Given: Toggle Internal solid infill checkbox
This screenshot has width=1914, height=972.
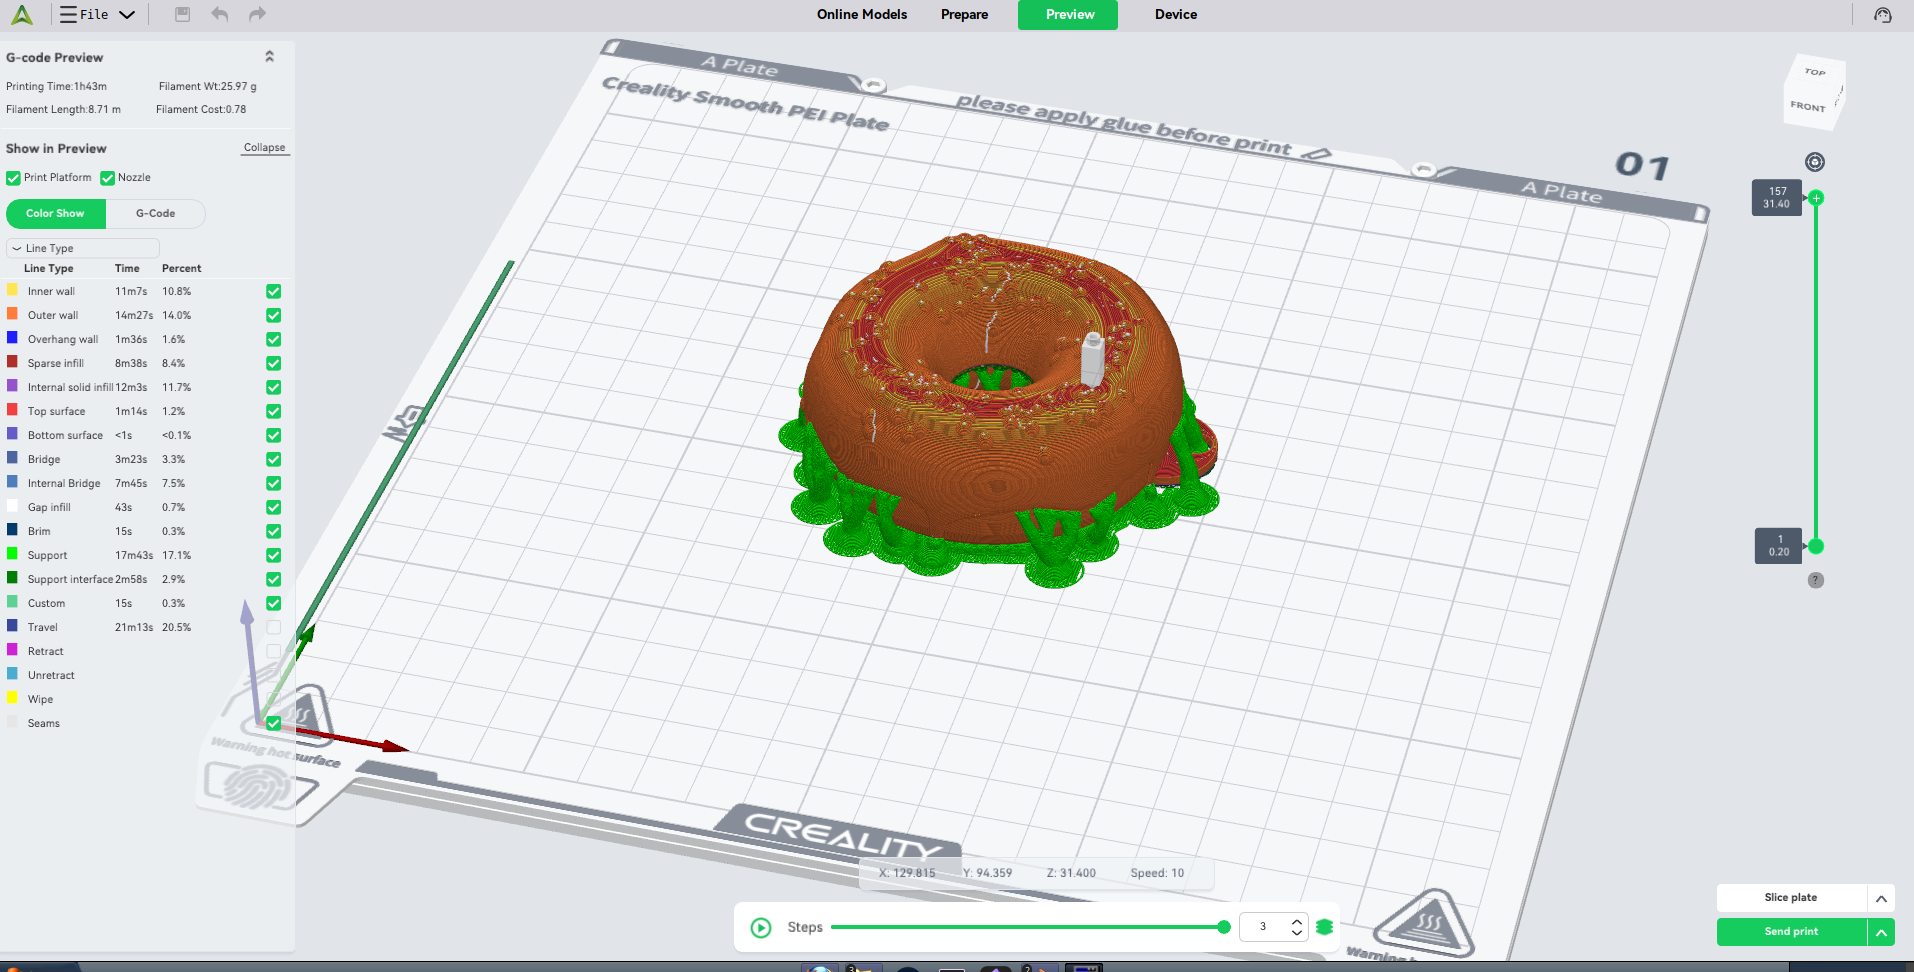Looking at the screenshot, I should pos(273,387).
